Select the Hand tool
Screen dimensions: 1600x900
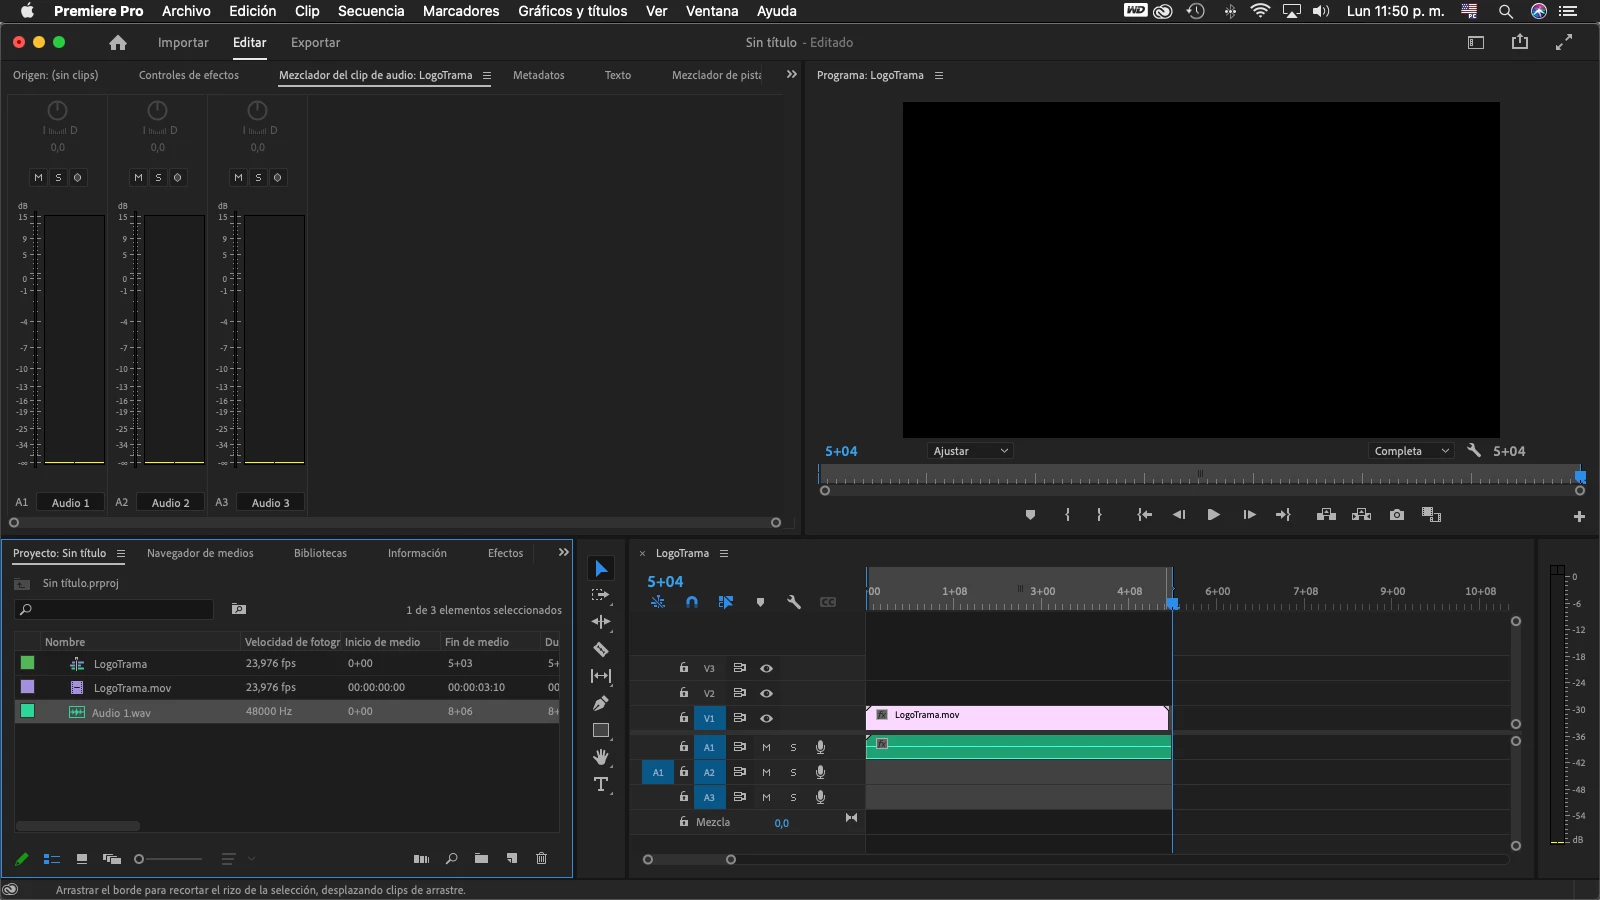[x=601, y=757]
